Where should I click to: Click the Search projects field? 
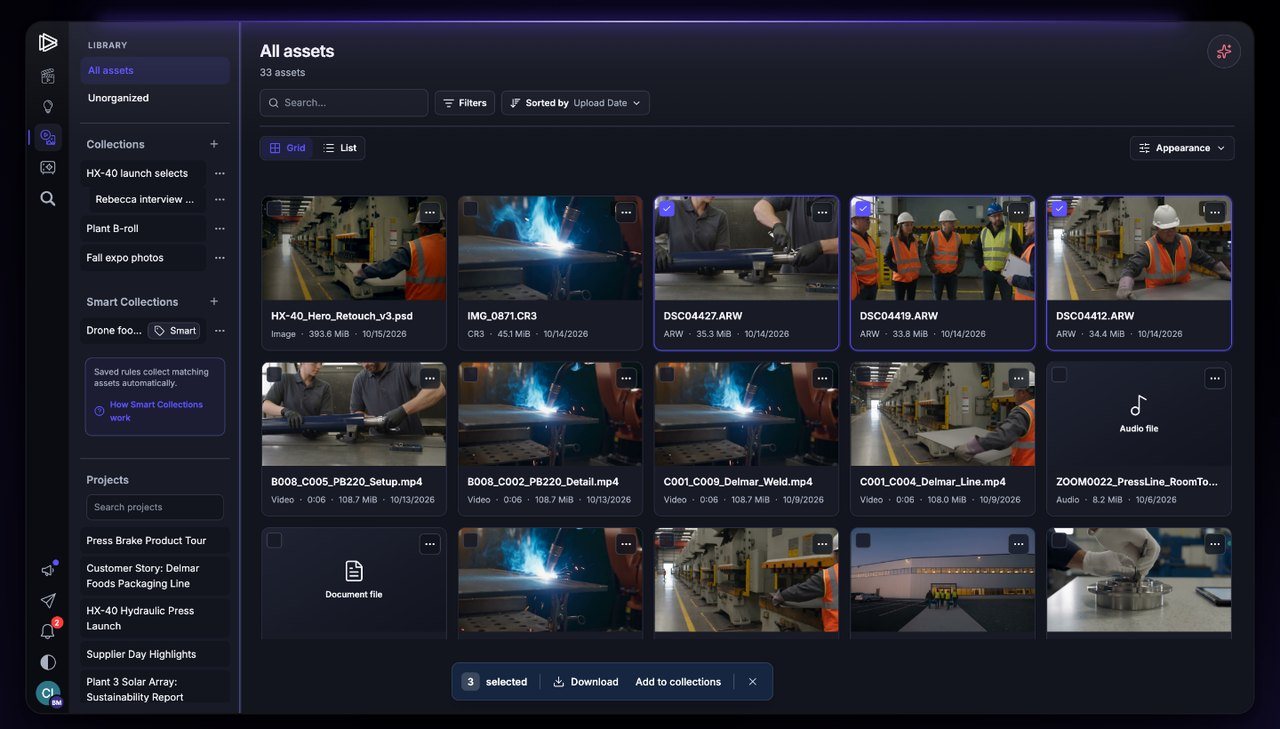click(155, 507)
